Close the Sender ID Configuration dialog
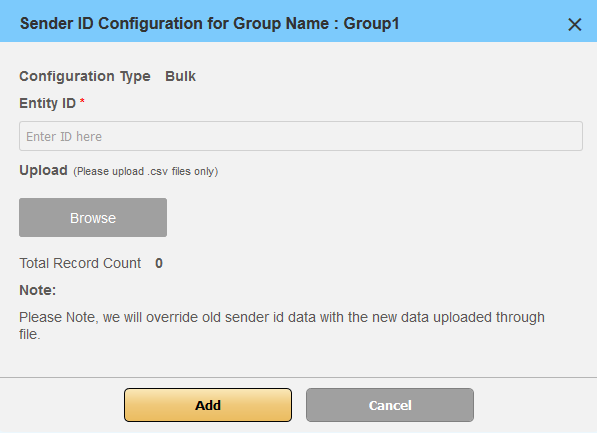This screenshot has height=433, width=597. [x=575, y=25]
